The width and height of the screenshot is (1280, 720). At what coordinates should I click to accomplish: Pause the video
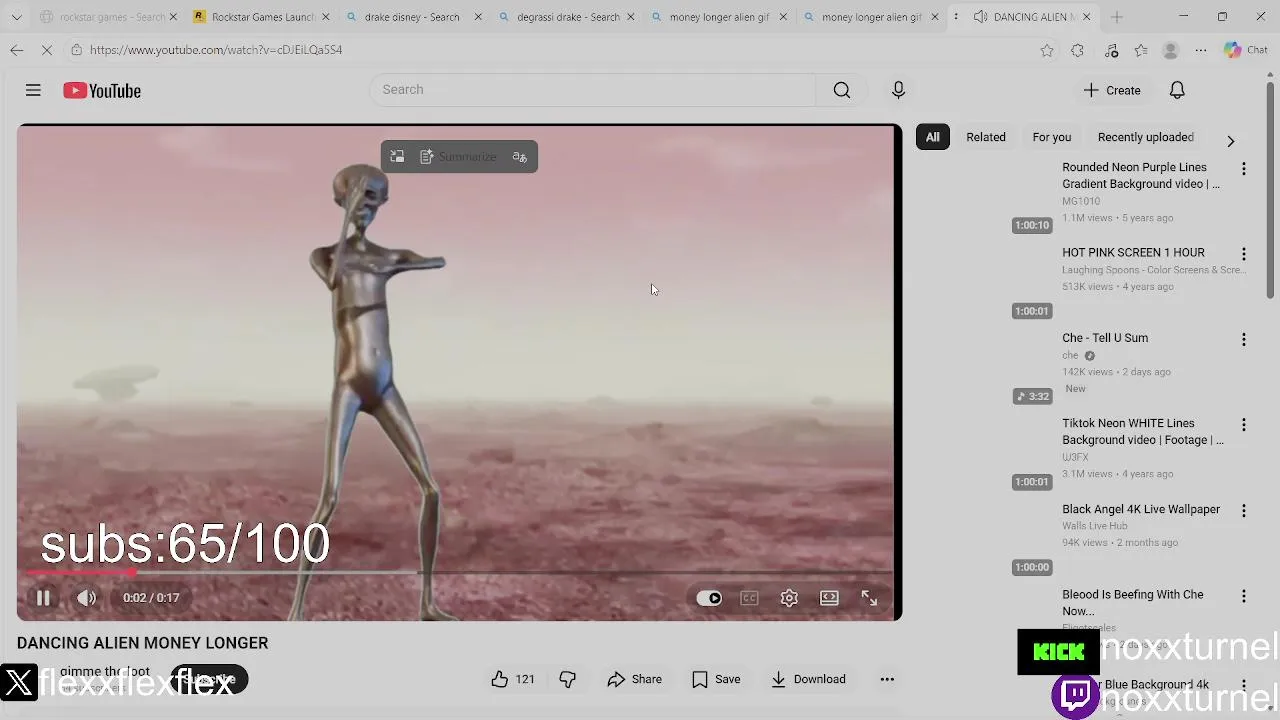click(x=43, y=598)
